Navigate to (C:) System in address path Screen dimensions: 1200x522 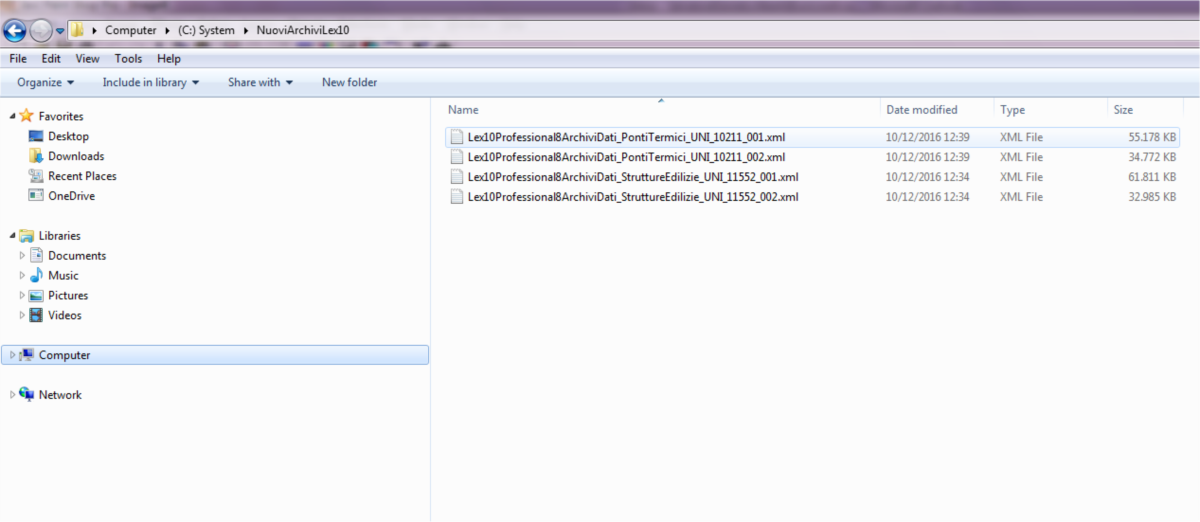(206, 30)
